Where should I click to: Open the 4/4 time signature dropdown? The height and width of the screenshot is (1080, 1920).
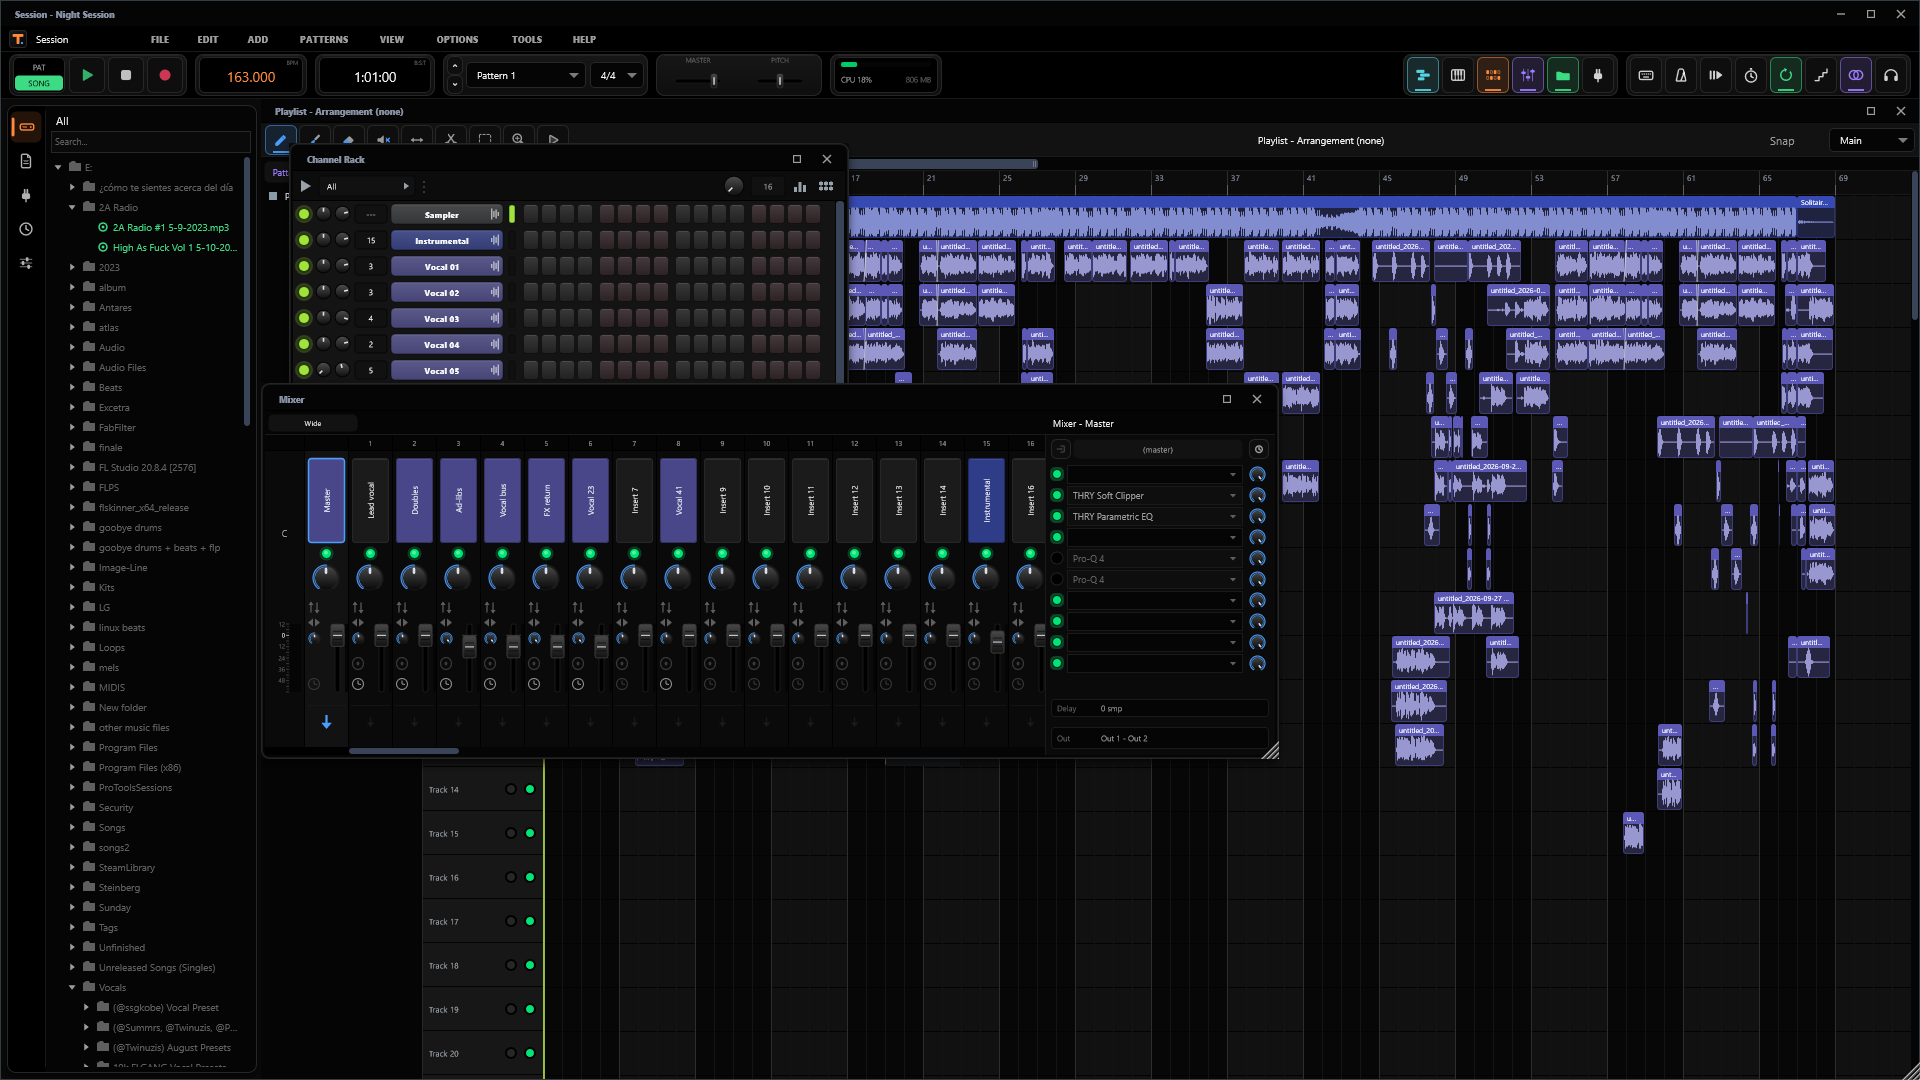click(x=617, y=75)
